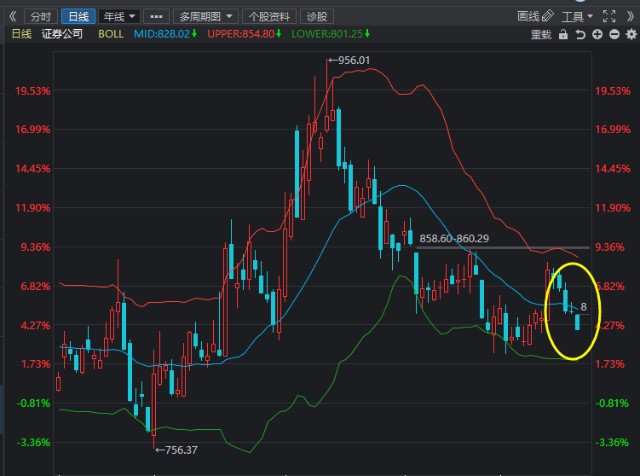Collapse the left panel with double chevron
This screenshot has width=640, height=476.
(x=12, y=16)
